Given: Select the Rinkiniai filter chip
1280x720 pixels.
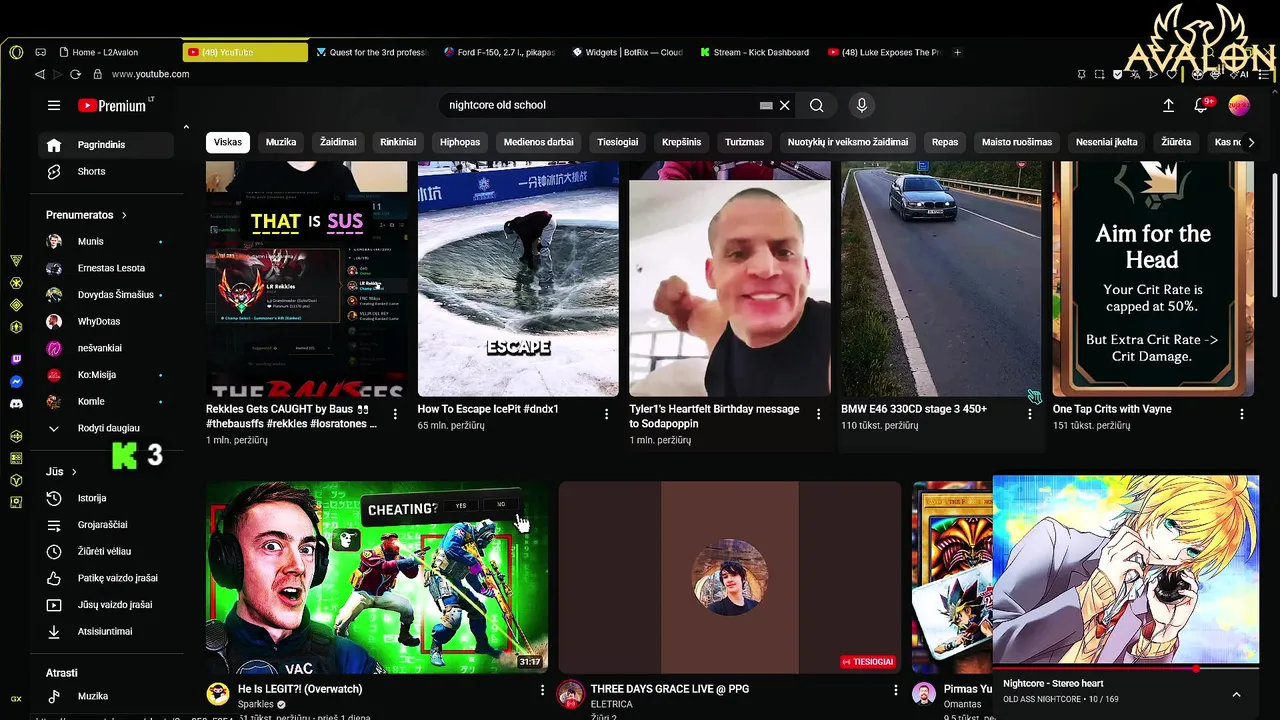Looking at the screenshot, I should 398,142.
